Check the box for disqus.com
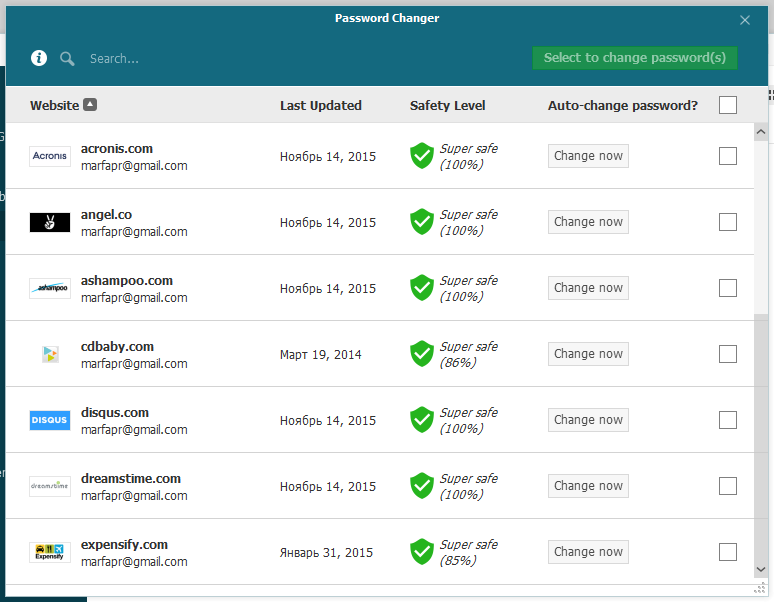The height and width of the screenshot is (602, 774). tap(728, 420)
